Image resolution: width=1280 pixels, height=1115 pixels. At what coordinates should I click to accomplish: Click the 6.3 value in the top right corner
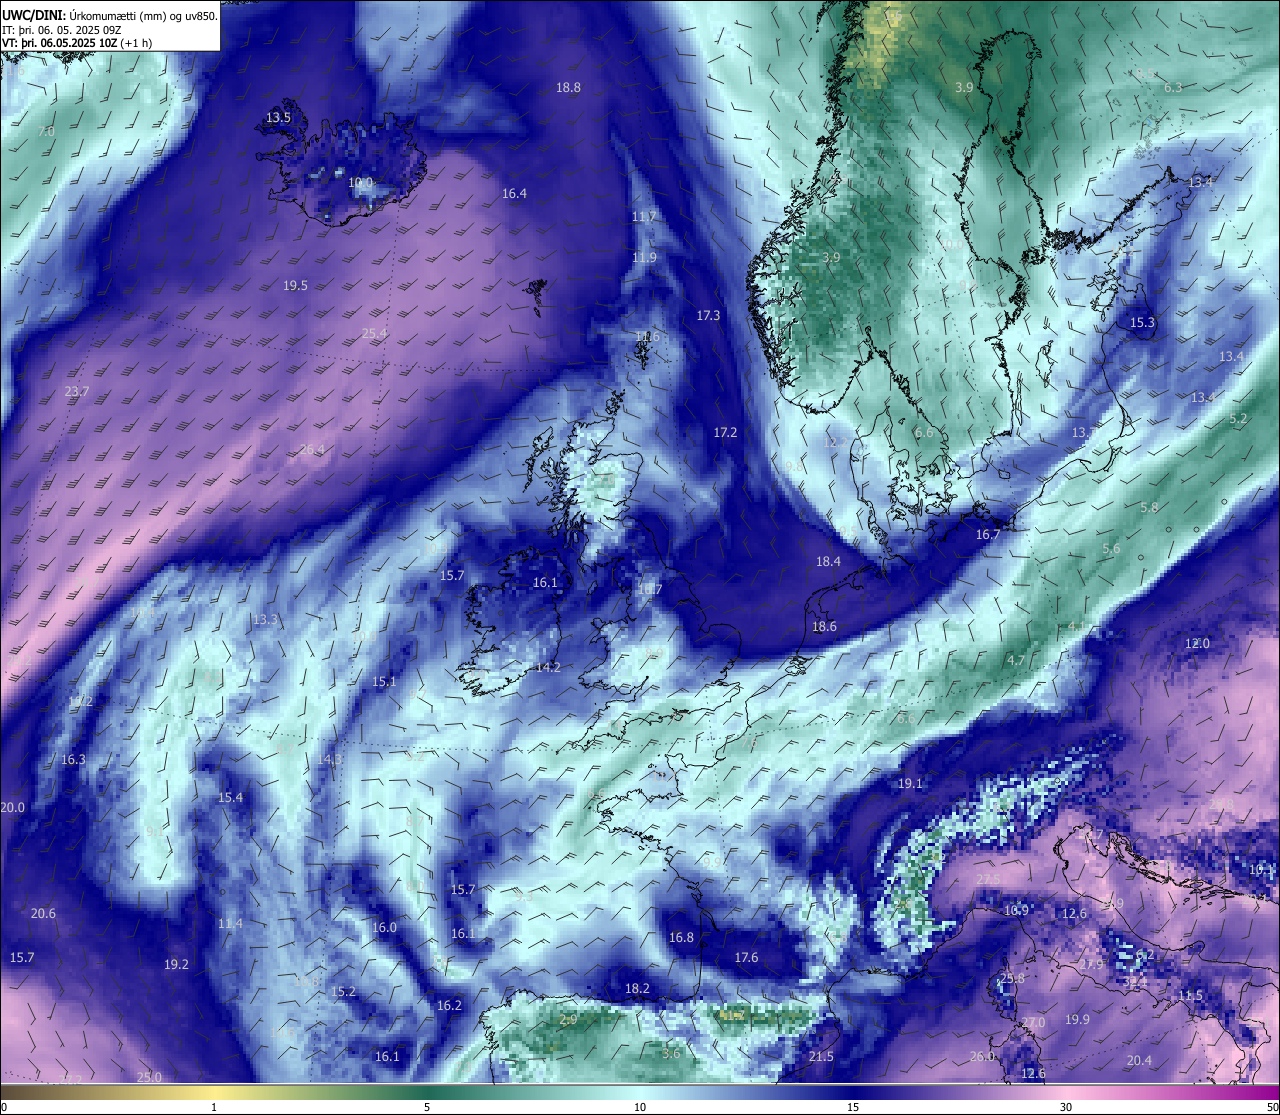tap(1172, 87)
